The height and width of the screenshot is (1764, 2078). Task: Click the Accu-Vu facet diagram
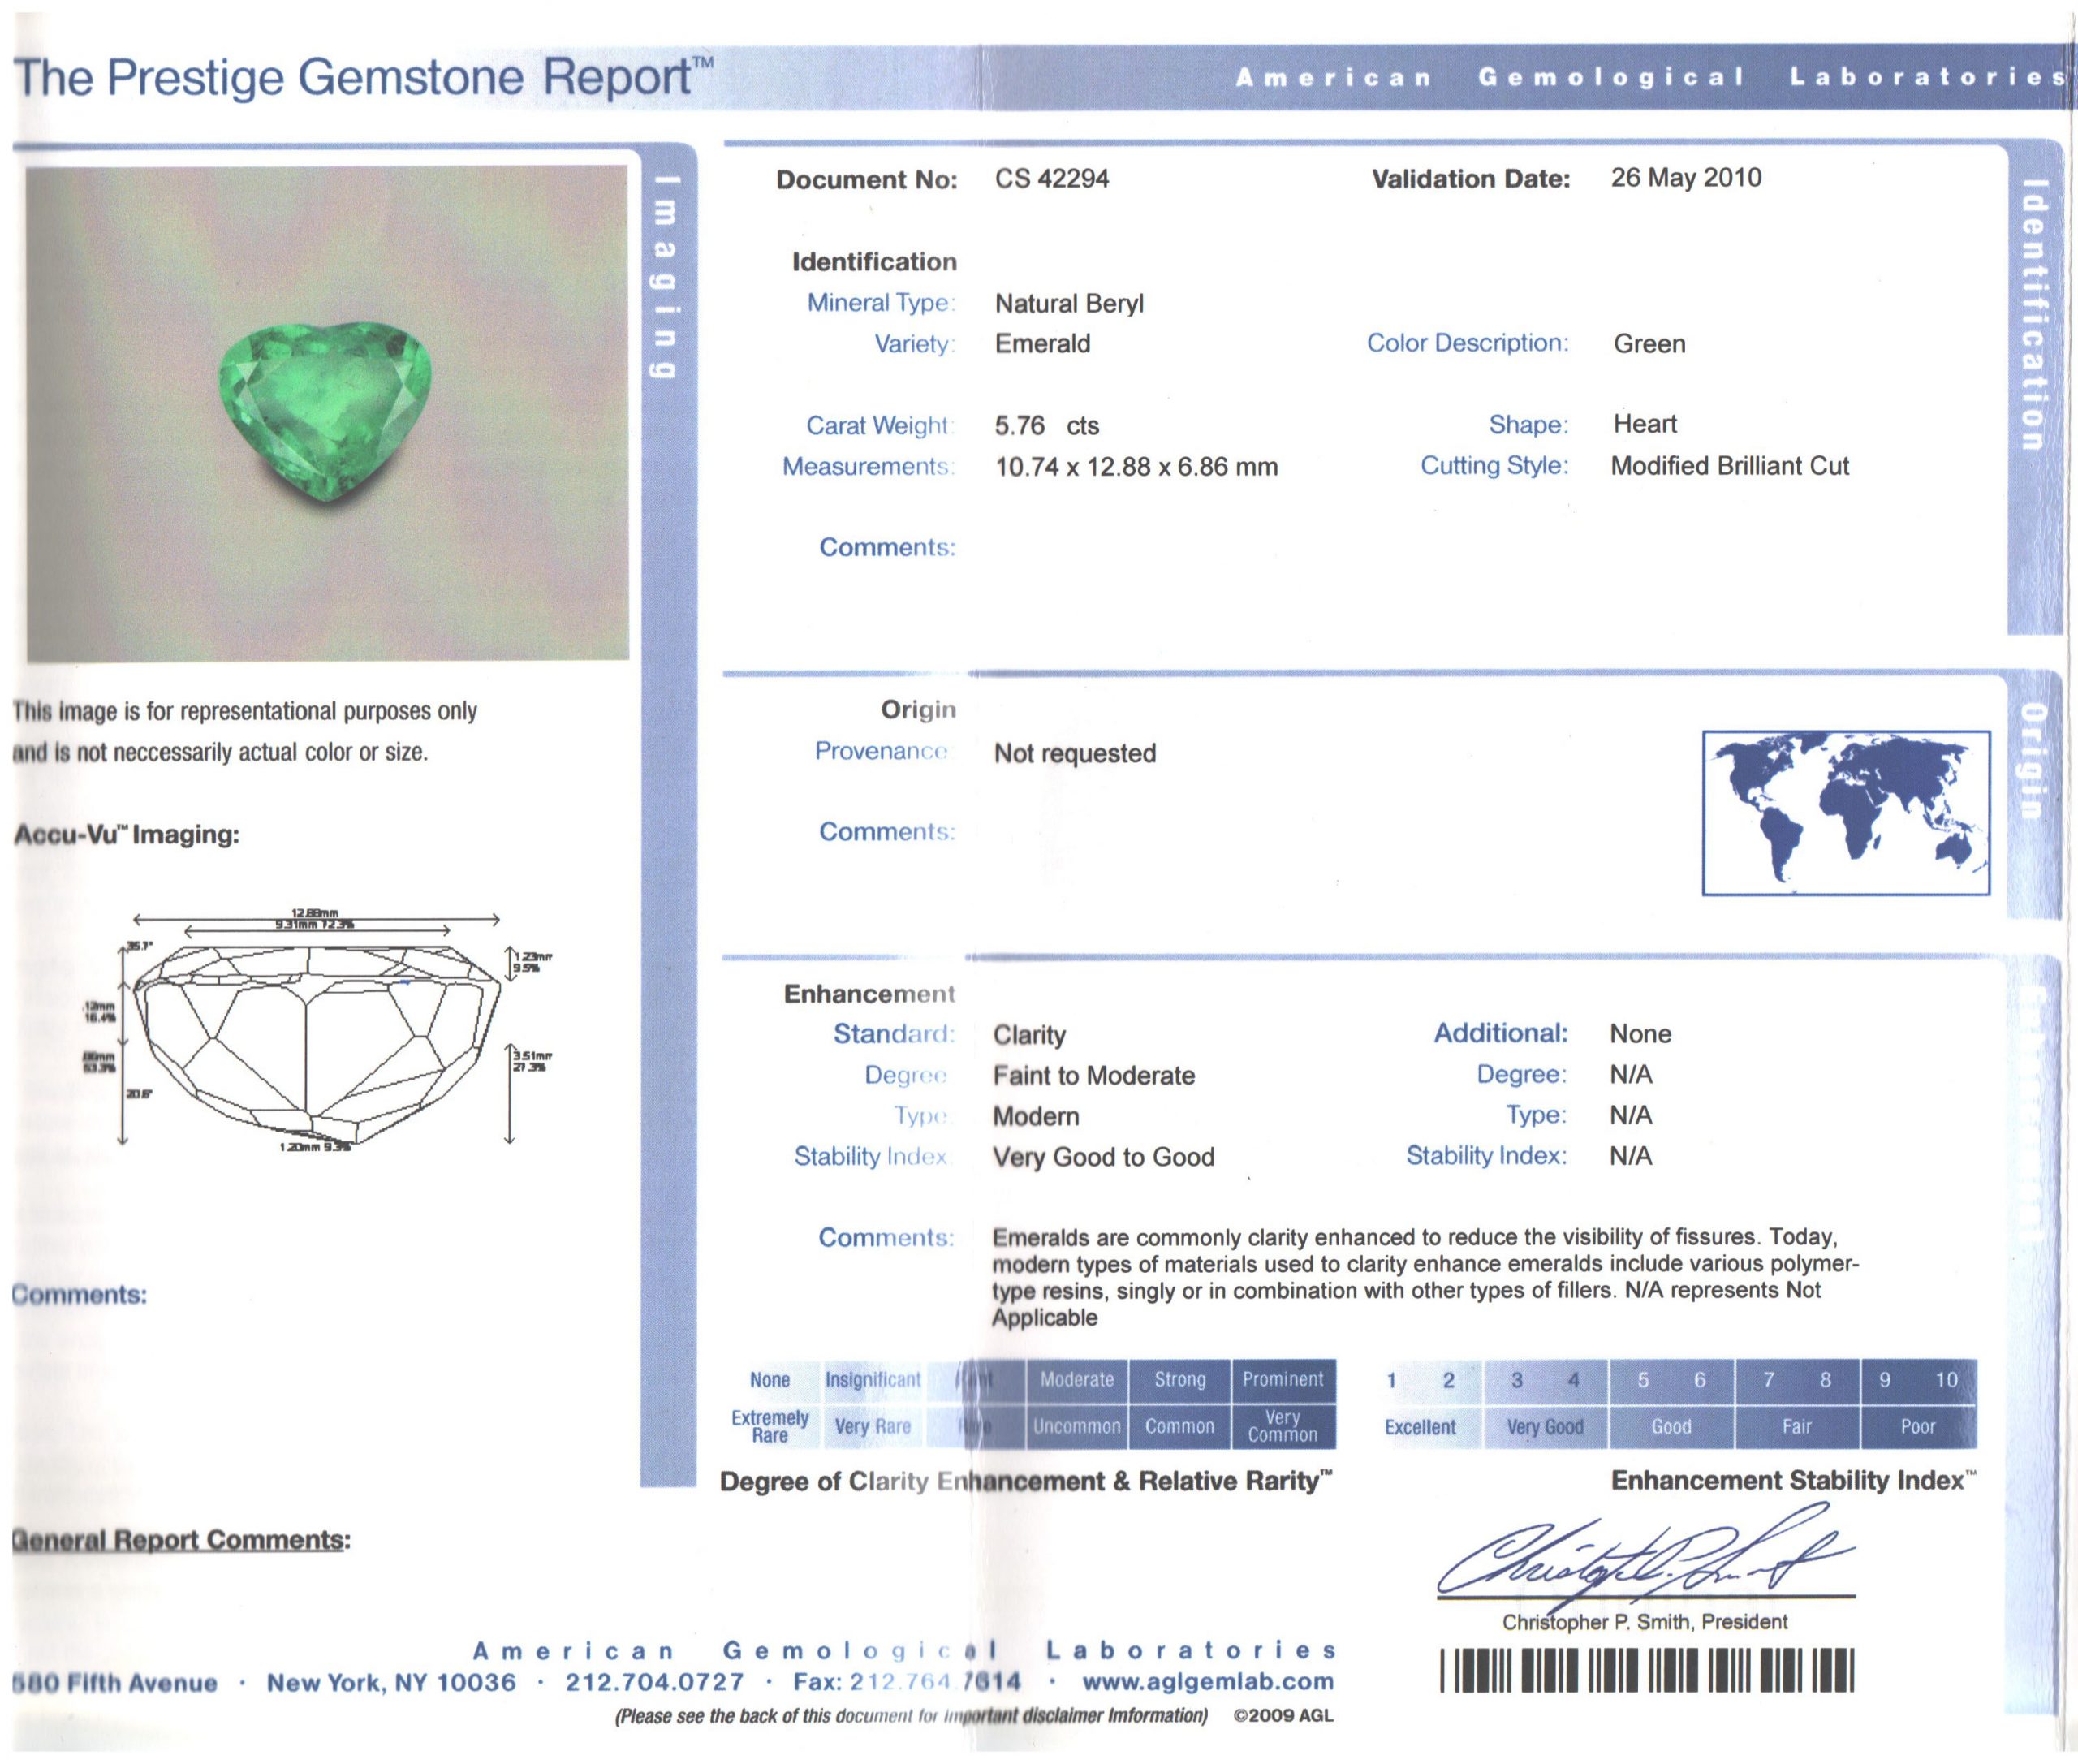(x=318, y=1029)
